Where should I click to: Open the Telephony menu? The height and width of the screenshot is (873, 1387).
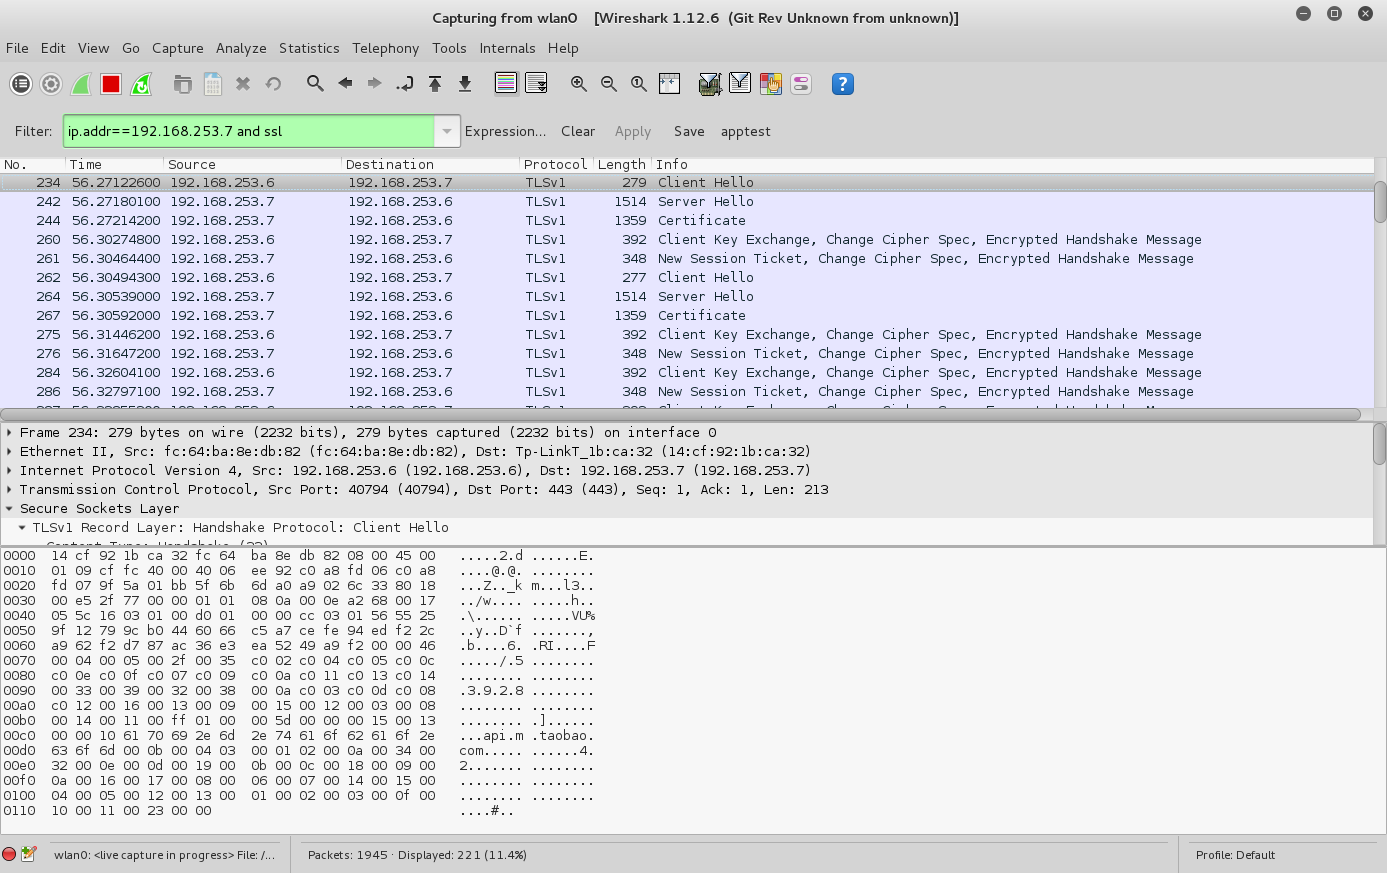[385, 48]
